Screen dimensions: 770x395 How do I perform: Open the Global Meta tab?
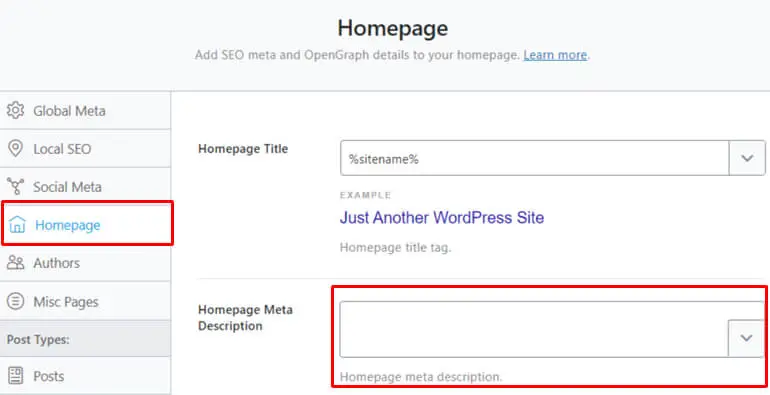[x=85, y=111]
